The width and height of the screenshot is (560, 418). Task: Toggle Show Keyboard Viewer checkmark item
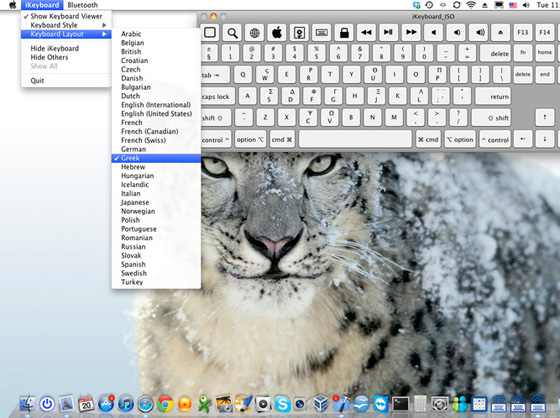[66, 16]
